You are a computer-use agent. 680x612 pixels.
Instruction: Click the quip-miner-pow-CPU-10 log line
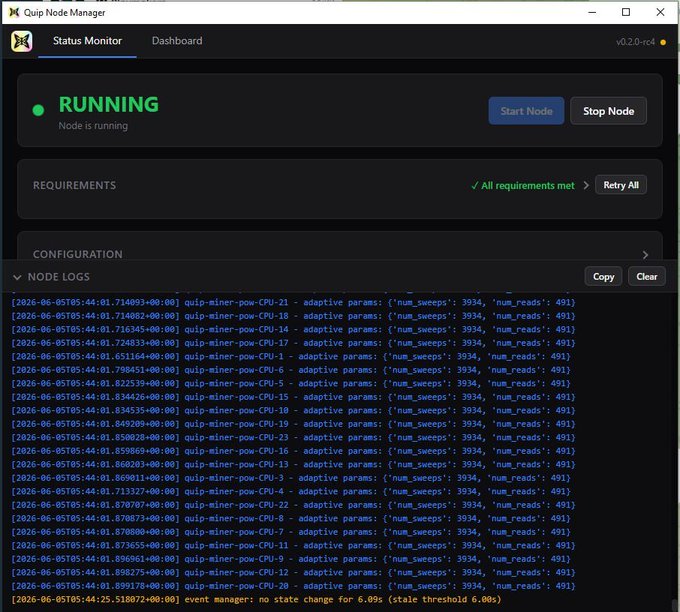pyautogui.click(x=293, y=410)
